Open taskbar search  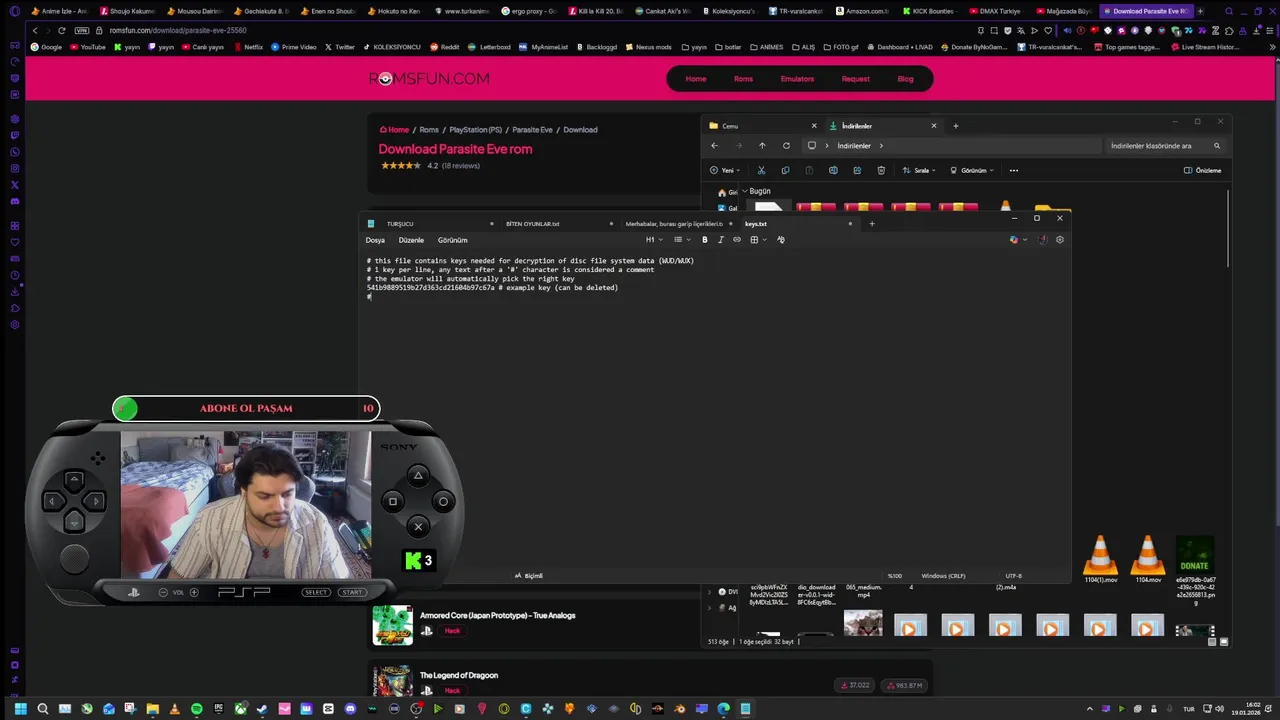pyautogui.click(x=42, y=709)
